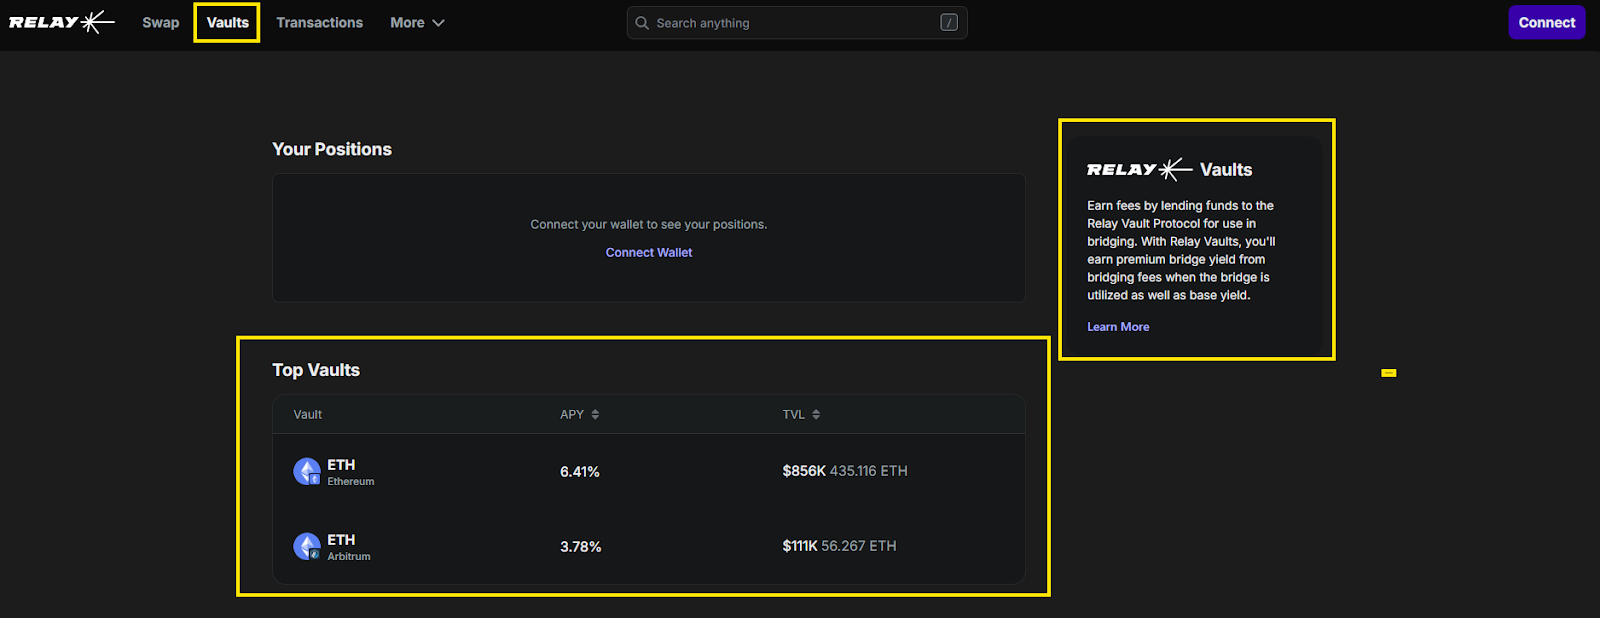Screen dimensions: 1600x618
Task: Click the APY column header label
Action: point(572,414)
